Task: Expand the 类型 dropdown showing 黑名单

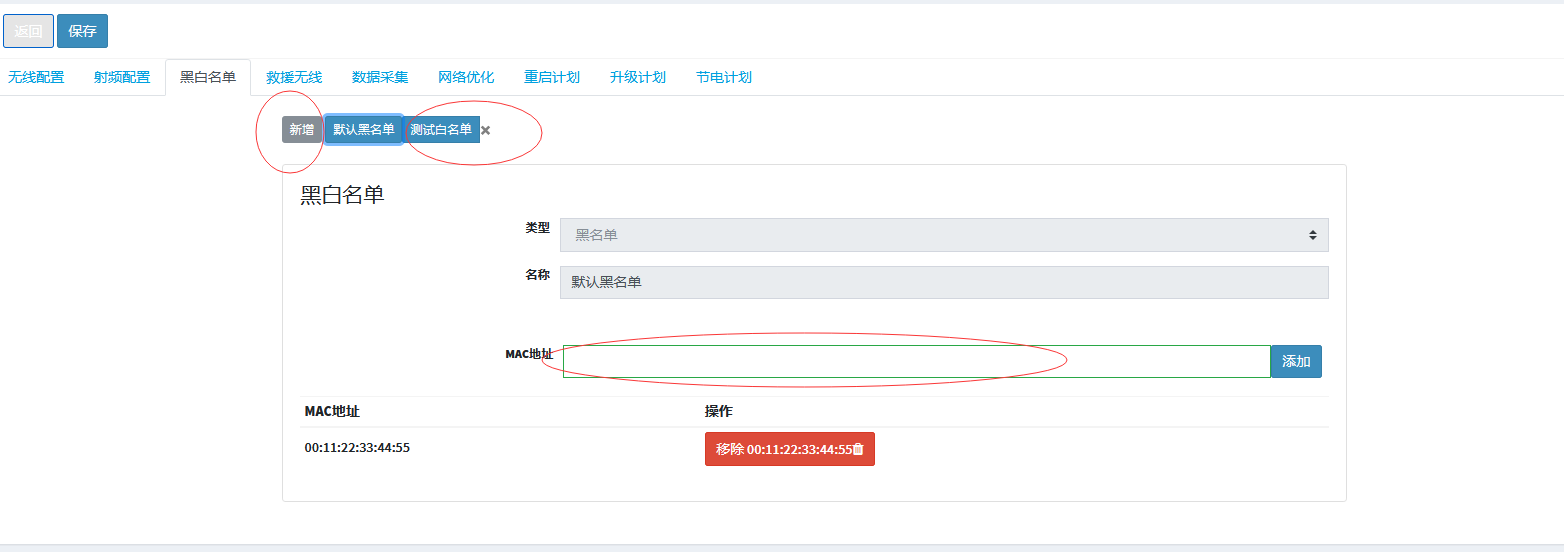Action: 944,235
